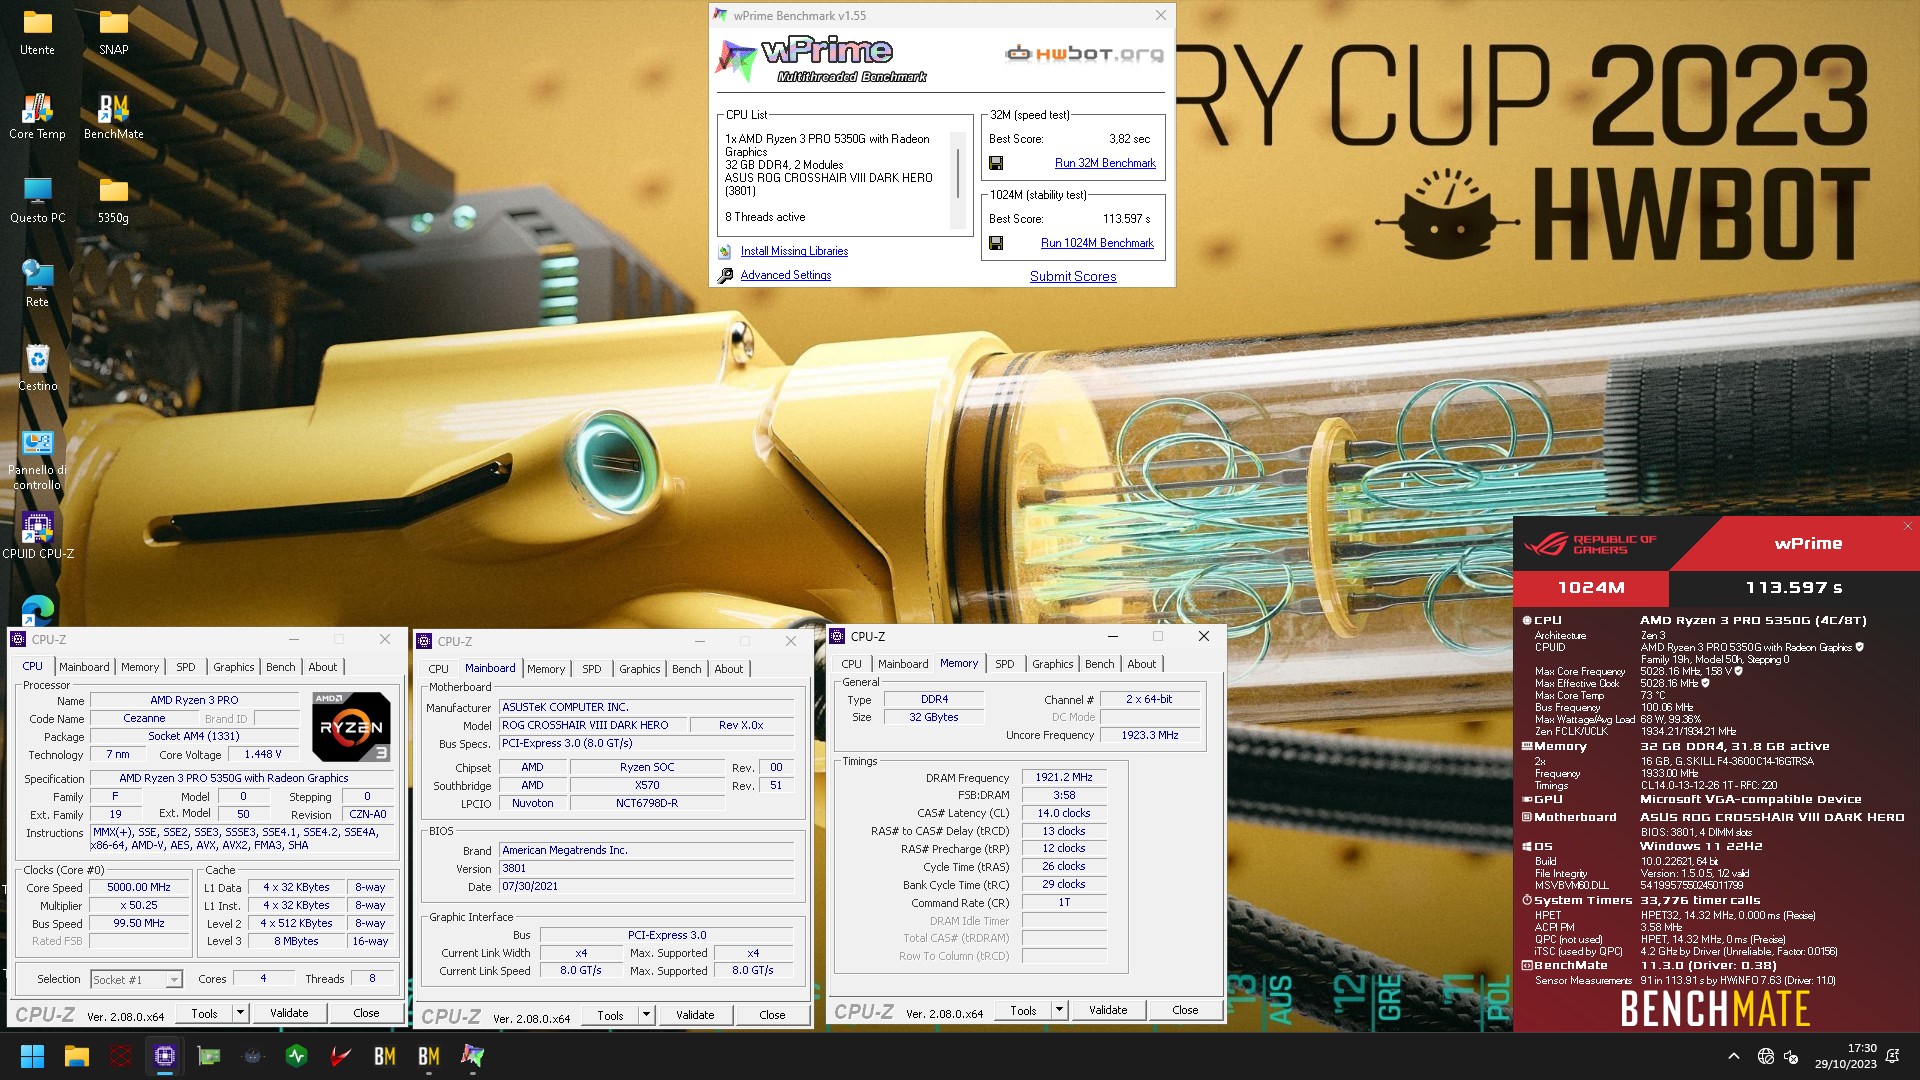Click the green hexagon monitor taskbar icon
Viewport: 1920px width, 1080px height.
tap(296, 1056)
